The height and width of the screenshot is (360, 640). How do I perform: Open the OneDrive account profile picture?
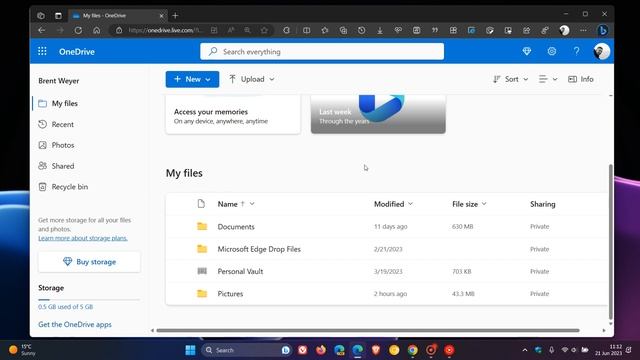coord(601,51)
